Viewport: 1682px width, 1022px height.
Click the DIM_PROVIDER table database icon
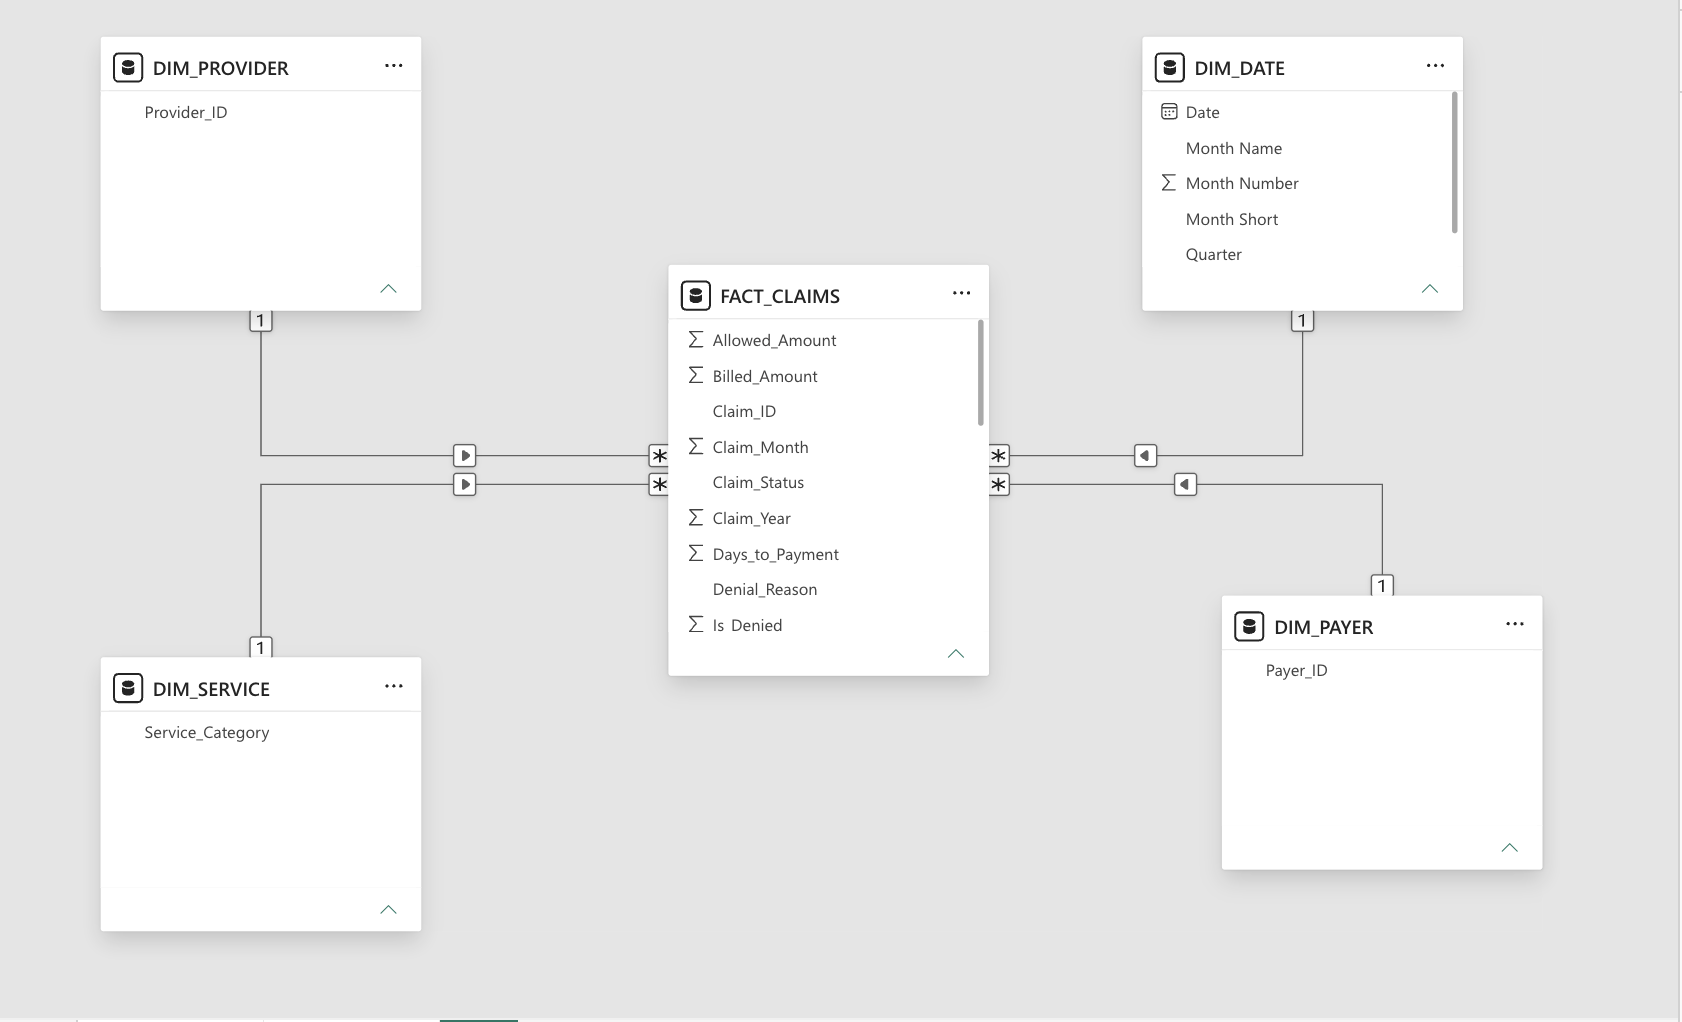click(128, 68)
